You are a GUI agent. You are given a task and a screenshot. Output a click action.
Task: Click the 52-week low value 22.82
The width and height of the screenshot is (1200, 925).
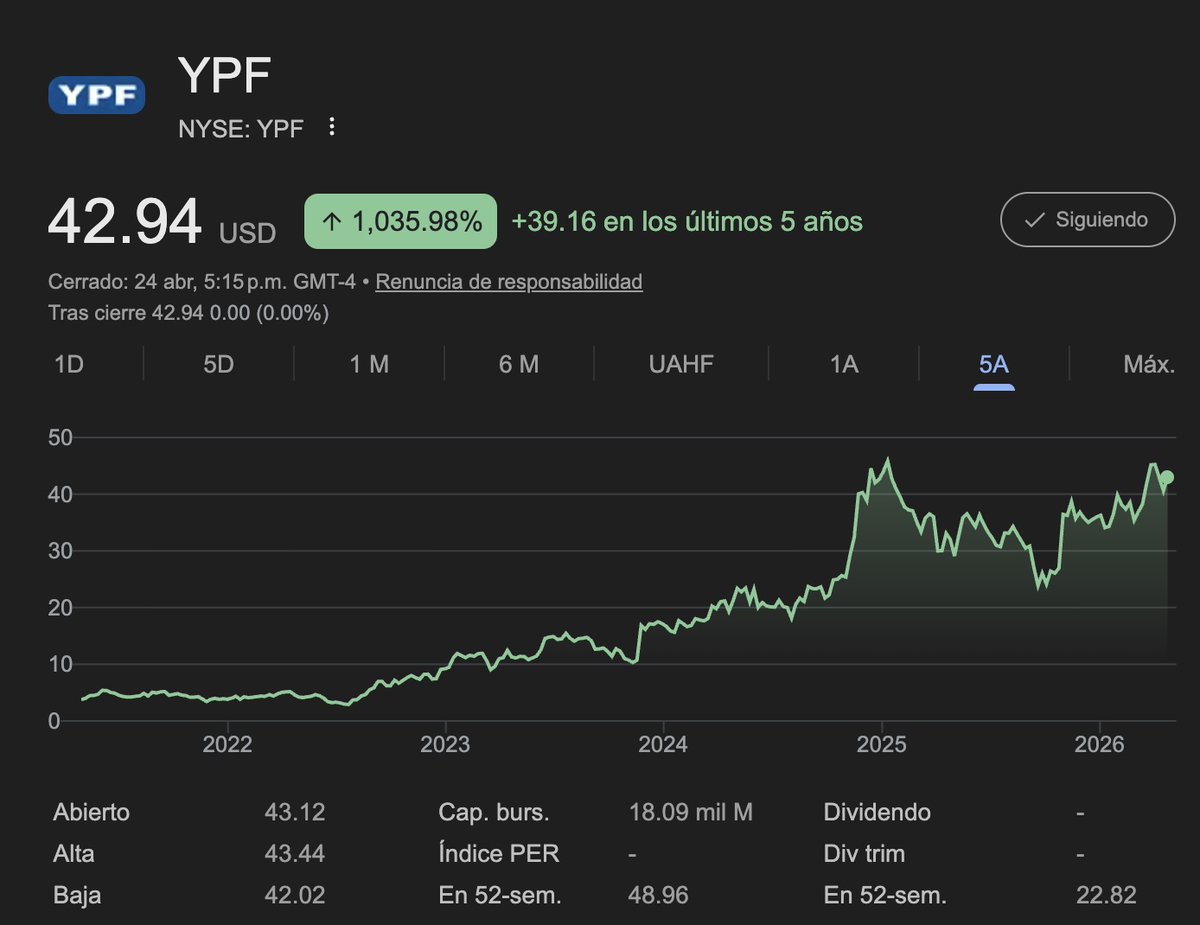click(1107, 895)
